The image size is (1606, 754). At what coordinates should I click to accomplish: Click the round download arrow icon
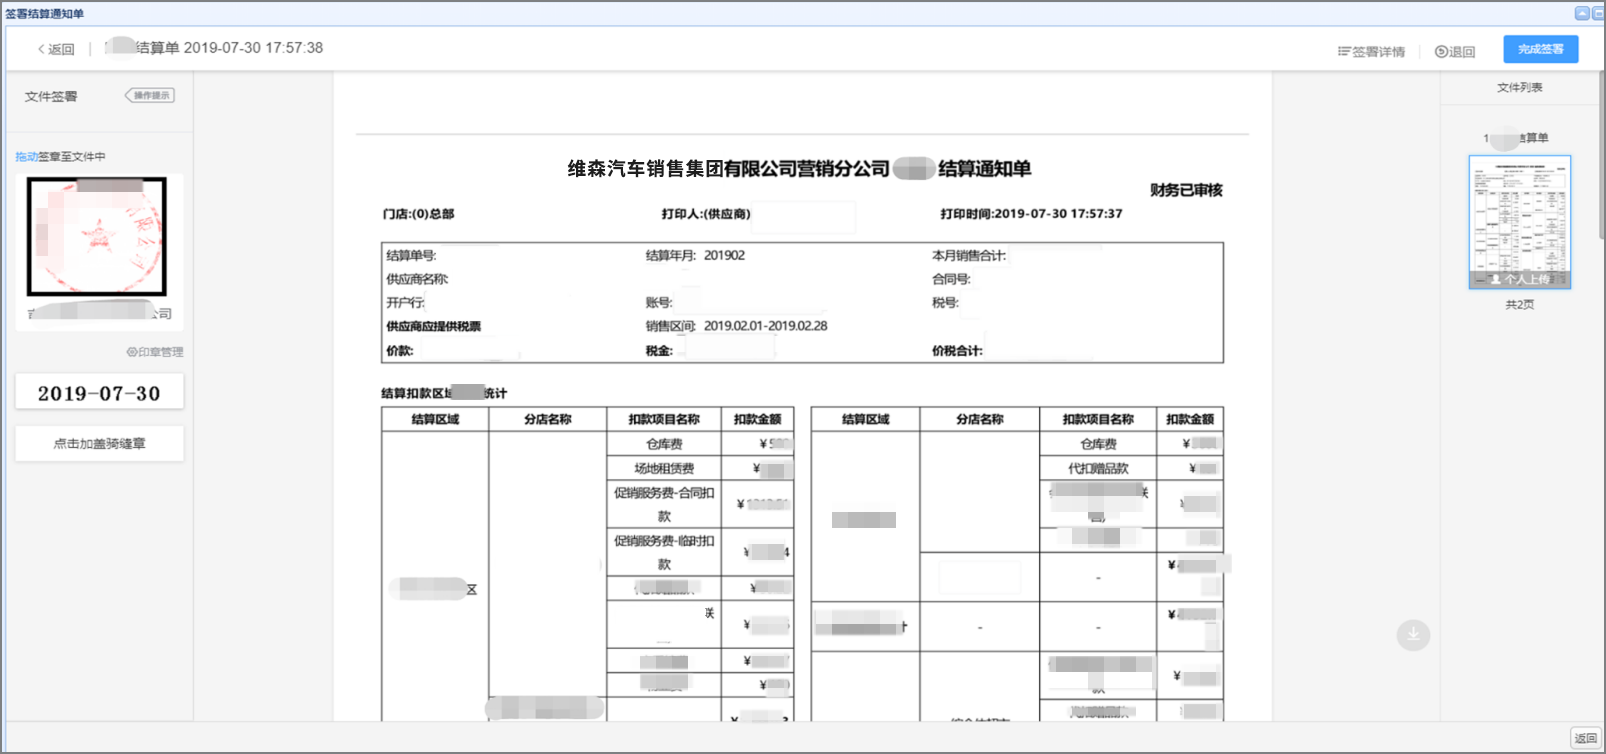click(x=1413, y=634)
